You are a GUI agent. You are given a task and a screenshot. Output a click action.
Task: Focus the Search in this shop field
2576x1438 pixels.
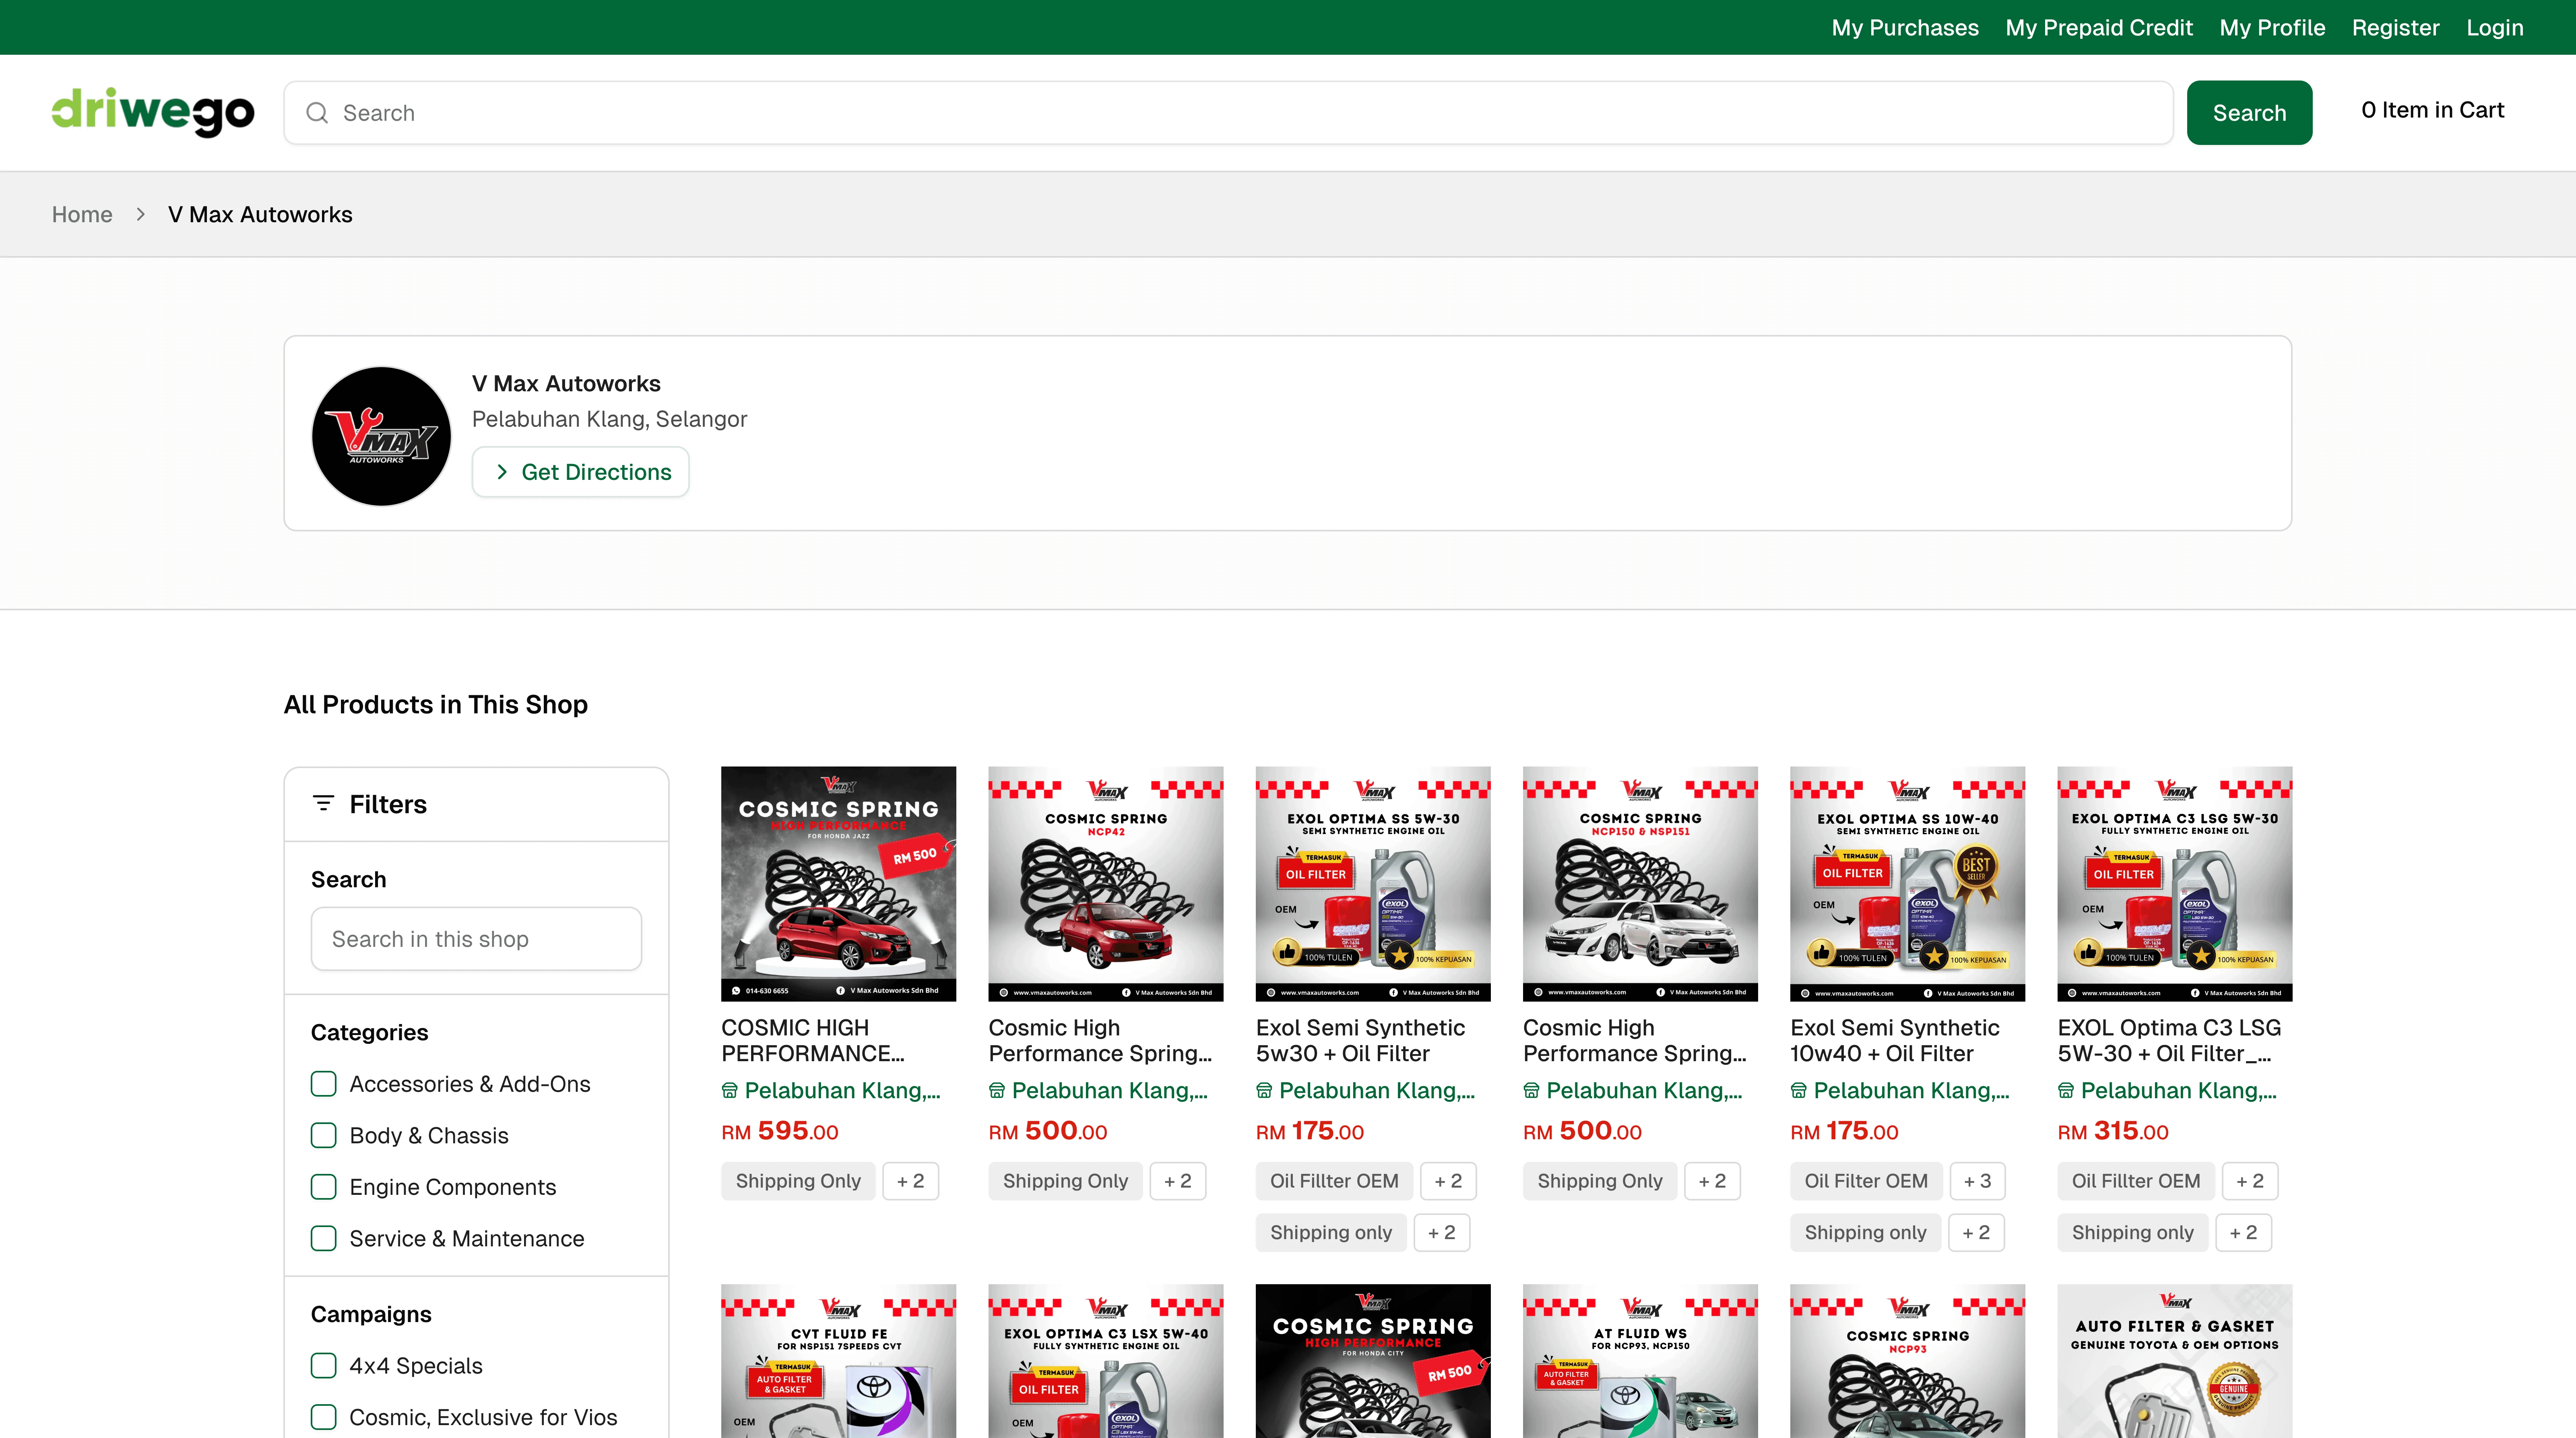click(x=476, y=939)
